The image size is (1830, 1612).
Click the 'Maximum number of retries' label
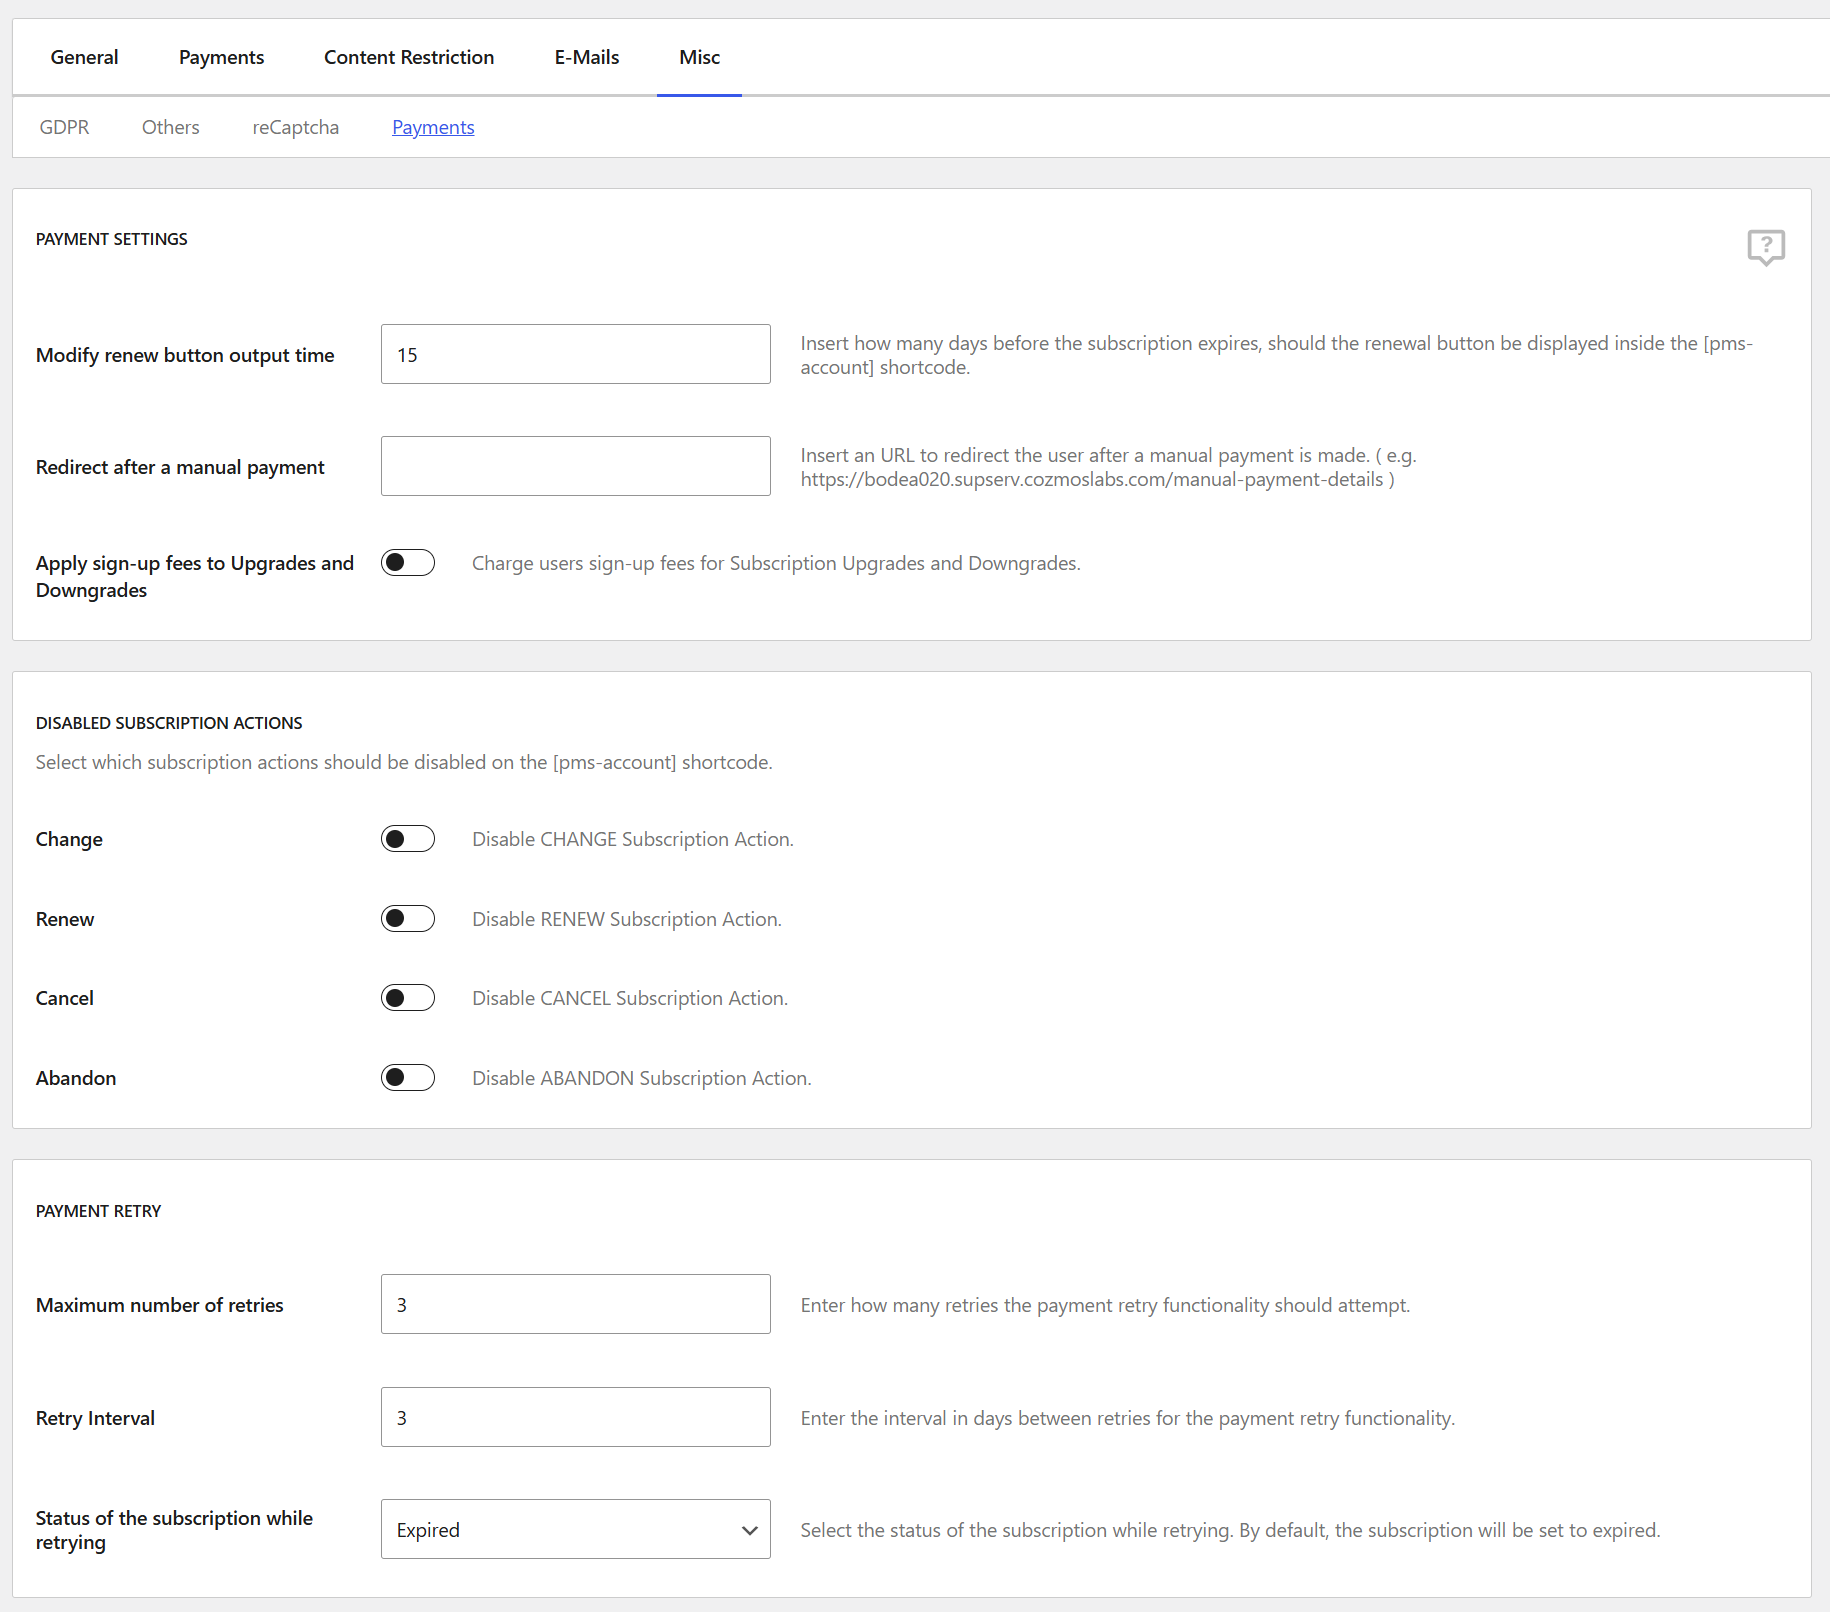point(160,1305)
